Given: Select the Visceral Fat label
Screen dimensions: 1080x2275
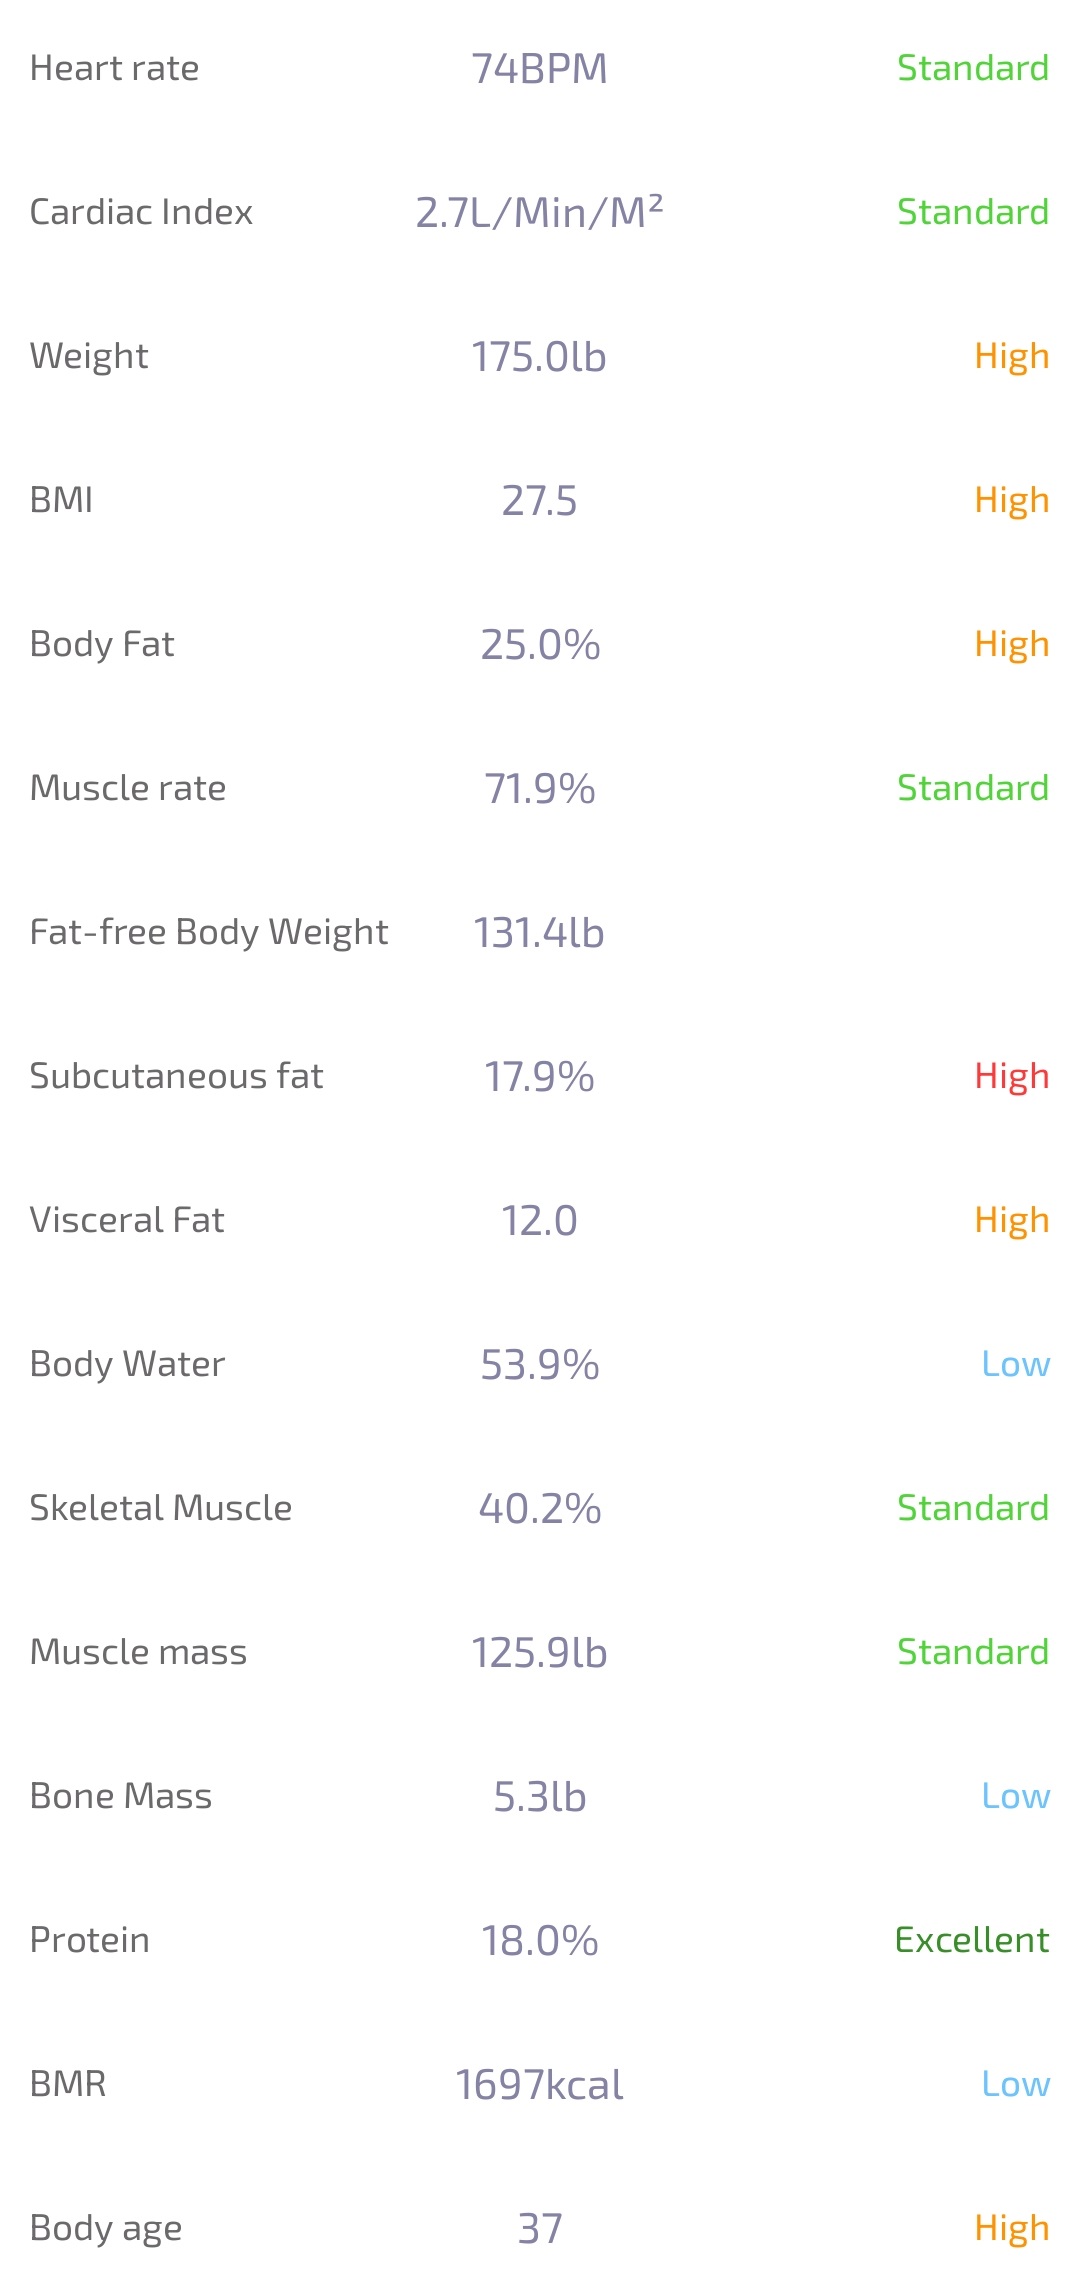Looking at the screenshot, I should (127, 1220).
